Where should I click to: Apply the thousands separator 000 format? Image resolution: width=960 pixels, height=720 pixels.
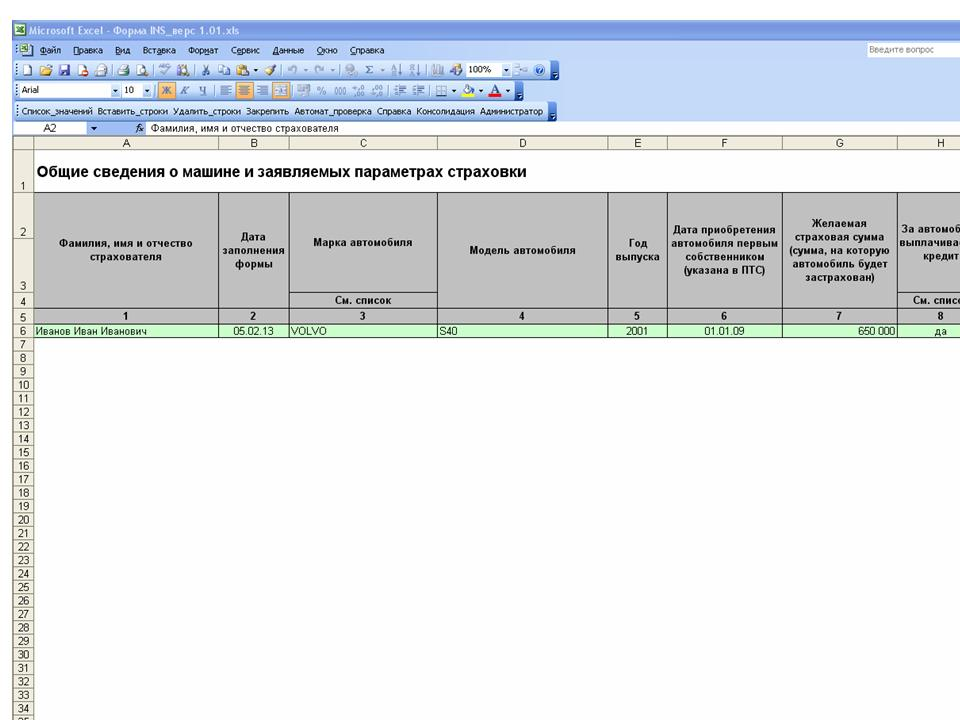340,91
